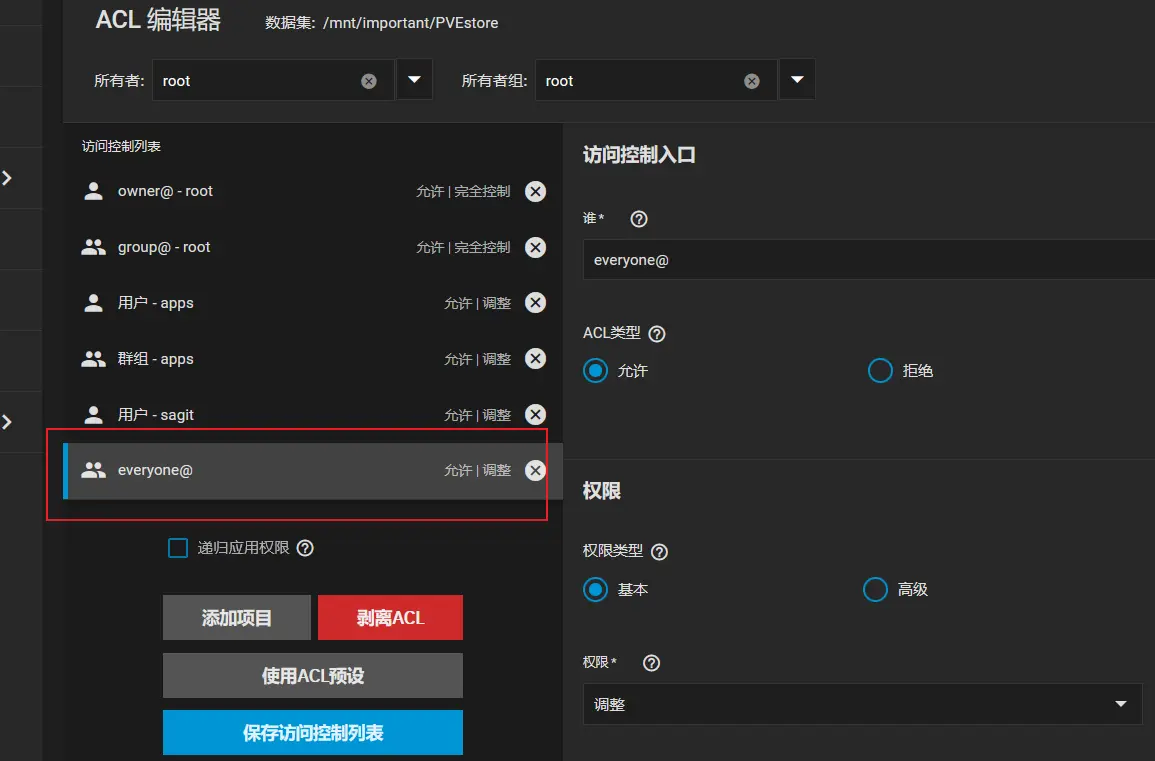The width and height of the screenshot is (1155, 761).
Task: Click the 剥离ACL button
Action: pyautogui.click(x=390, y=618)
